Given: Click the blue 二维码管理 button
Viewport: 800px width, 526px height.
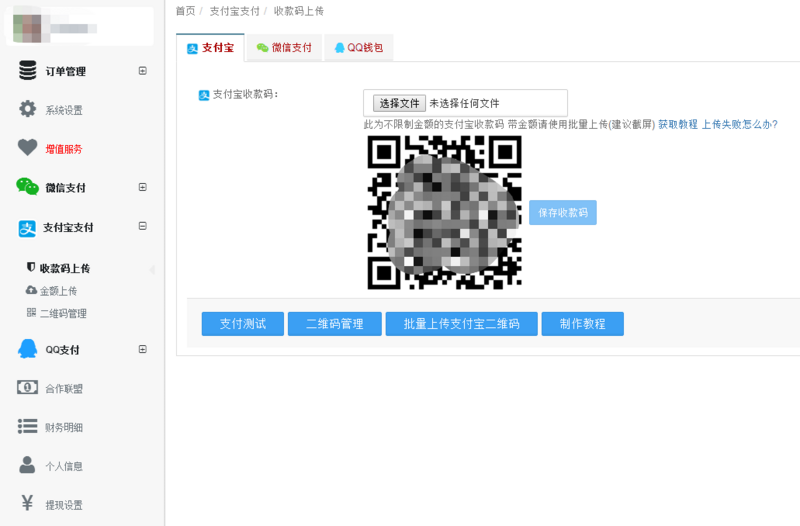Looking at the screenshot, I should [335, 323].
